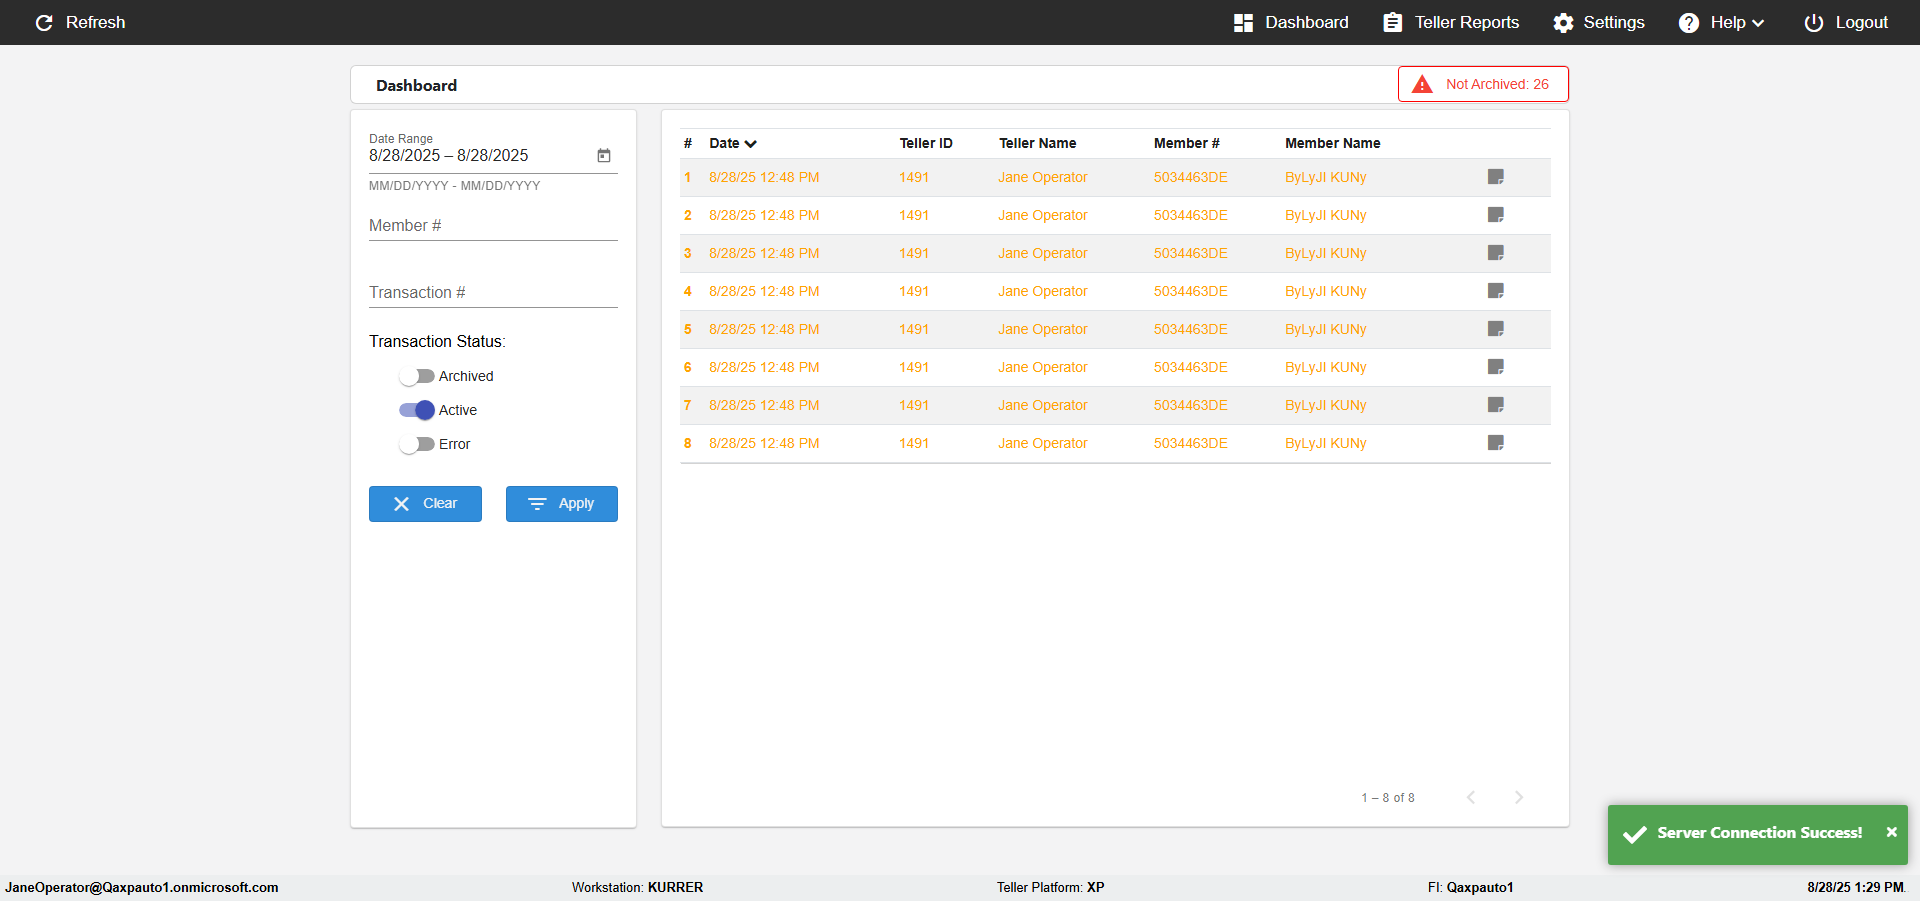Open Teller Reports from the top menu

click(1451, 22)
